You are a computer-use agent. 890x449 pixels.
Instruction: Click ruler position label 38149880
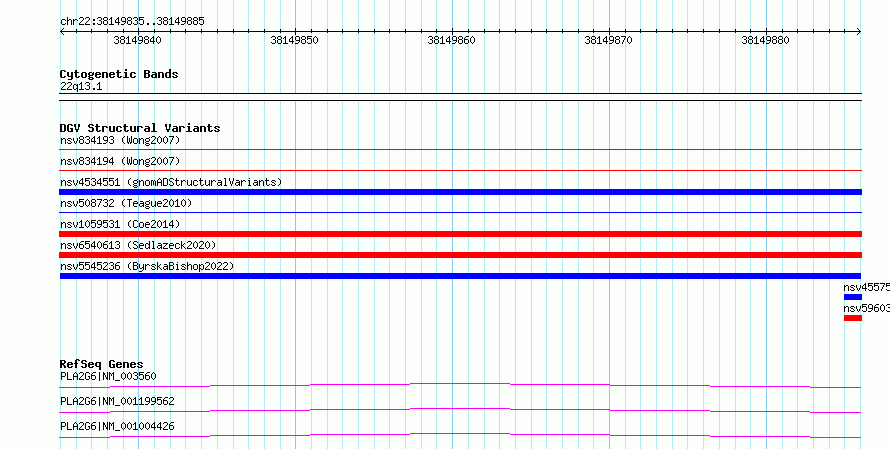(765, 40)
